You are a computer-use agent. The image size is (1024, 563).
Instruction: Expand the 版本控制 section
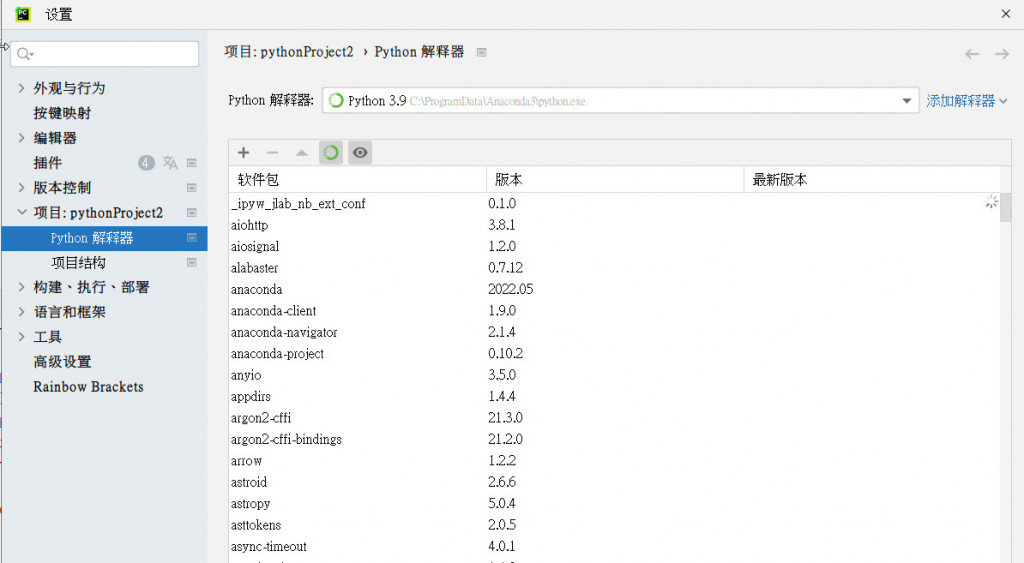click(x=22, y=187)
